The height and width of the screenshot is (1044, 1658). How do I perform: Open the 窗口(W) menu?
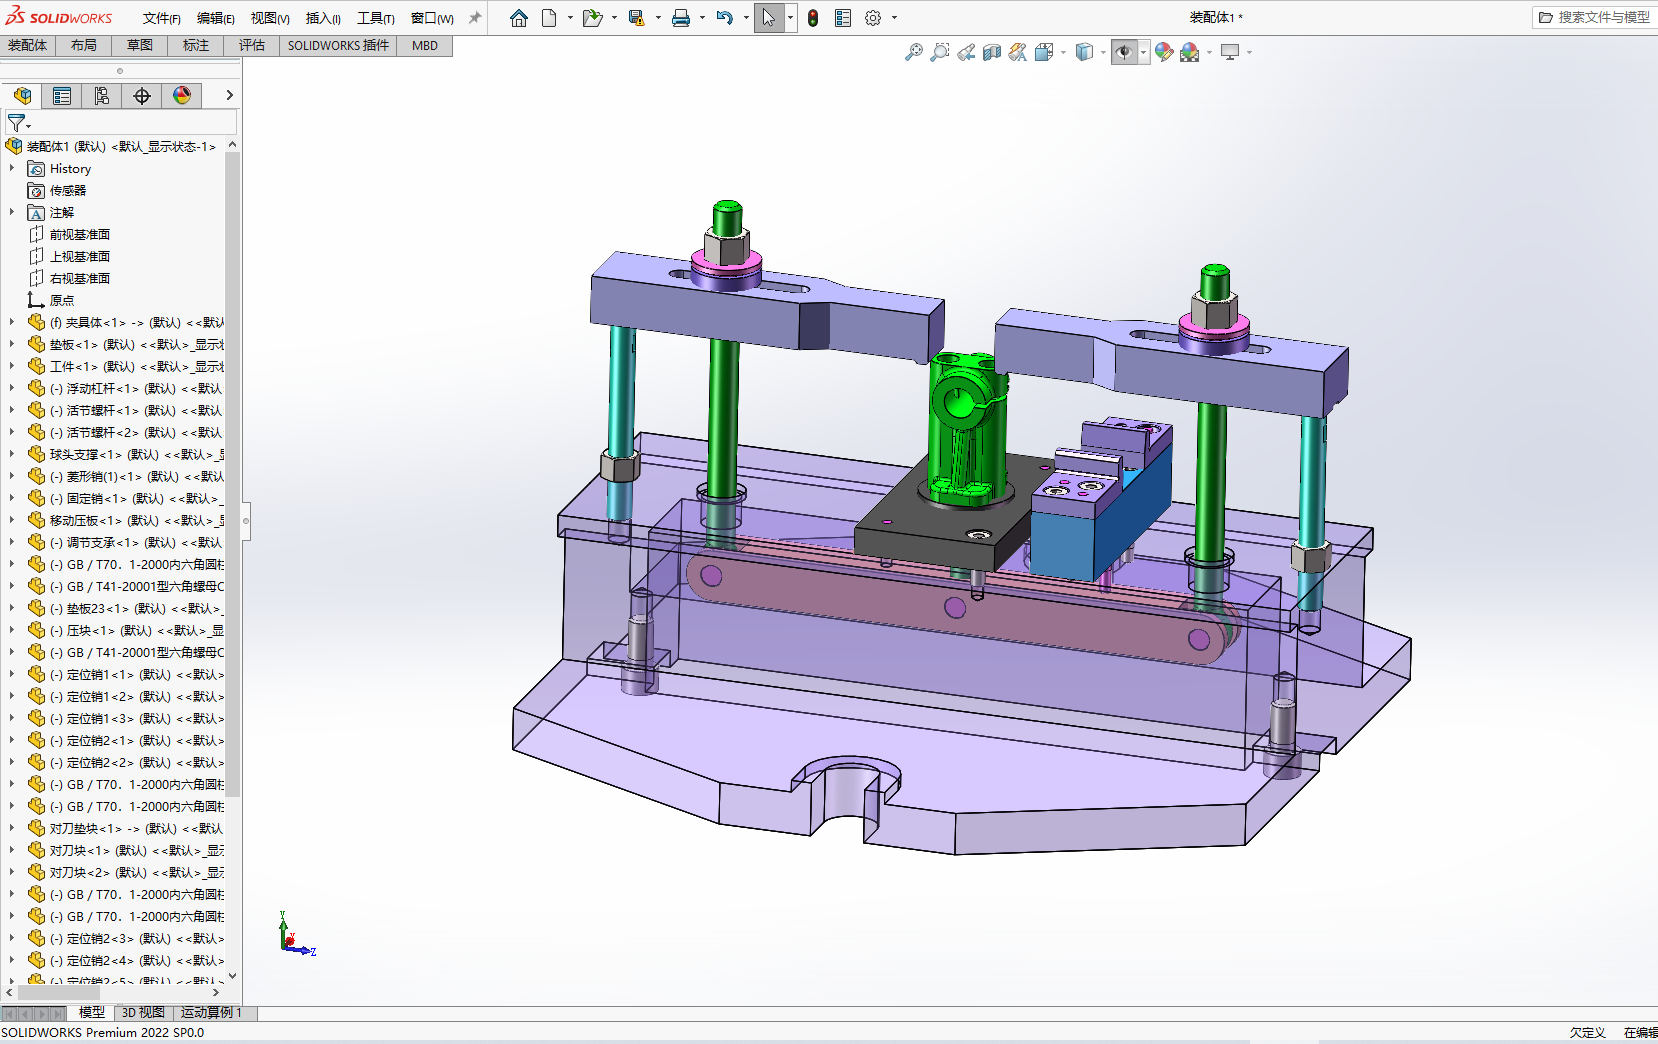[432, 18]
